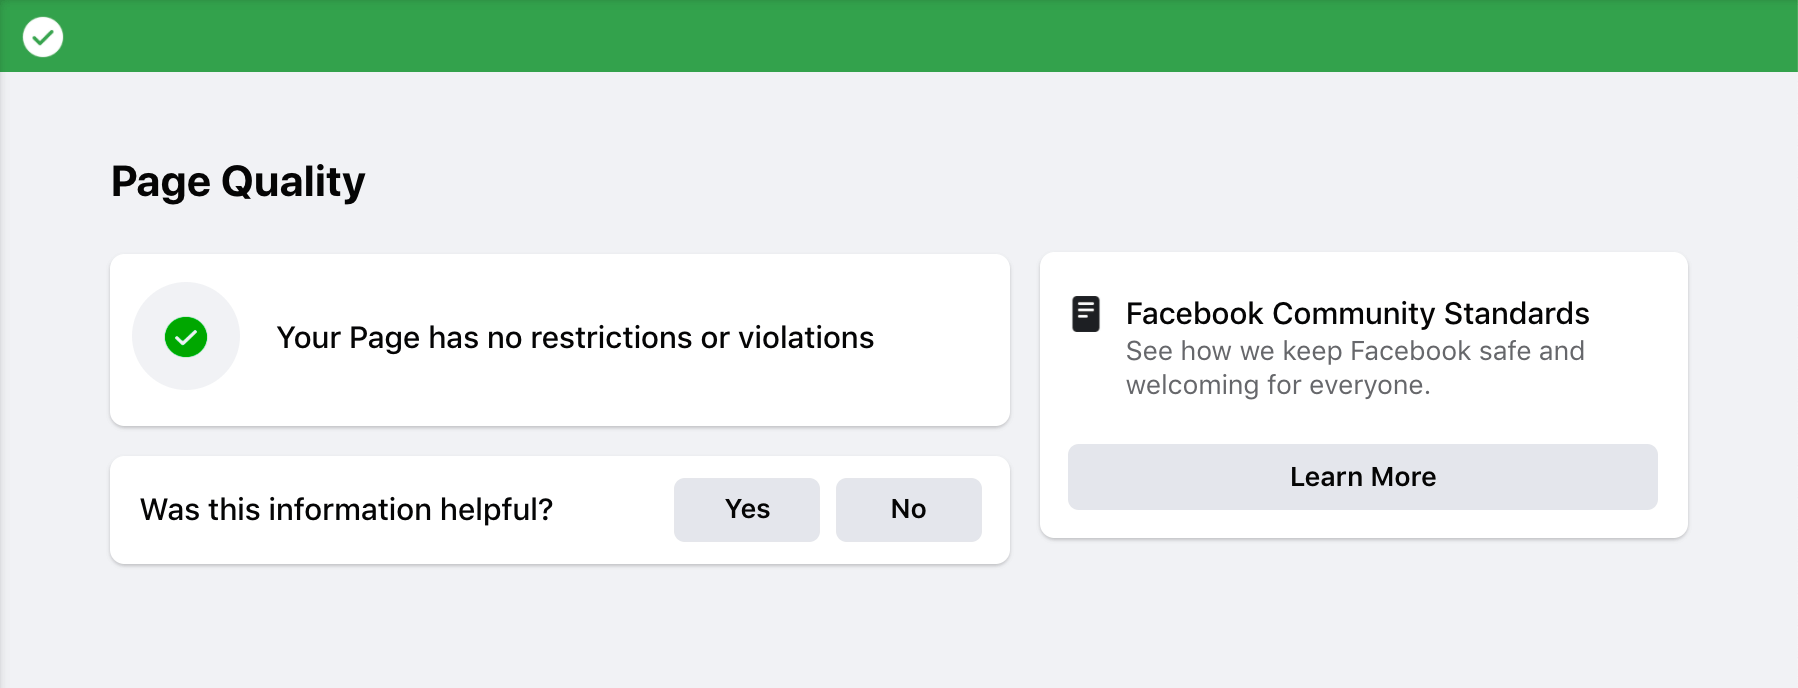
Task: Open Facebook Community Standards heading link
Action: tap(1357, 313)
